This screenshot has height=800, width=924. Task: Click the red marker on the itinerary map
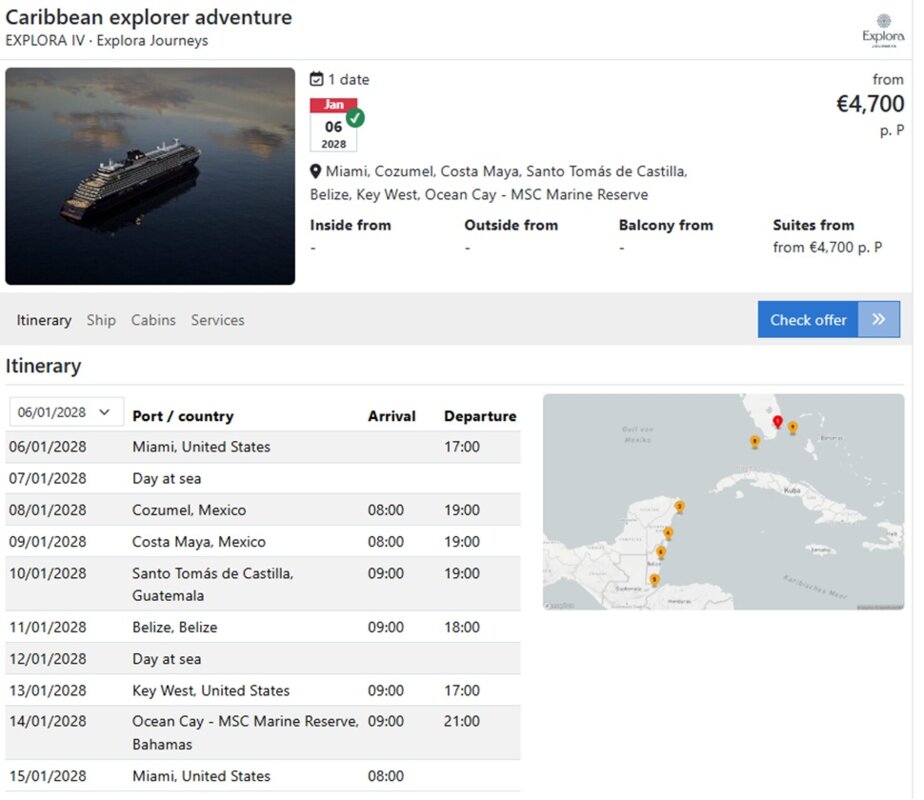777,422
